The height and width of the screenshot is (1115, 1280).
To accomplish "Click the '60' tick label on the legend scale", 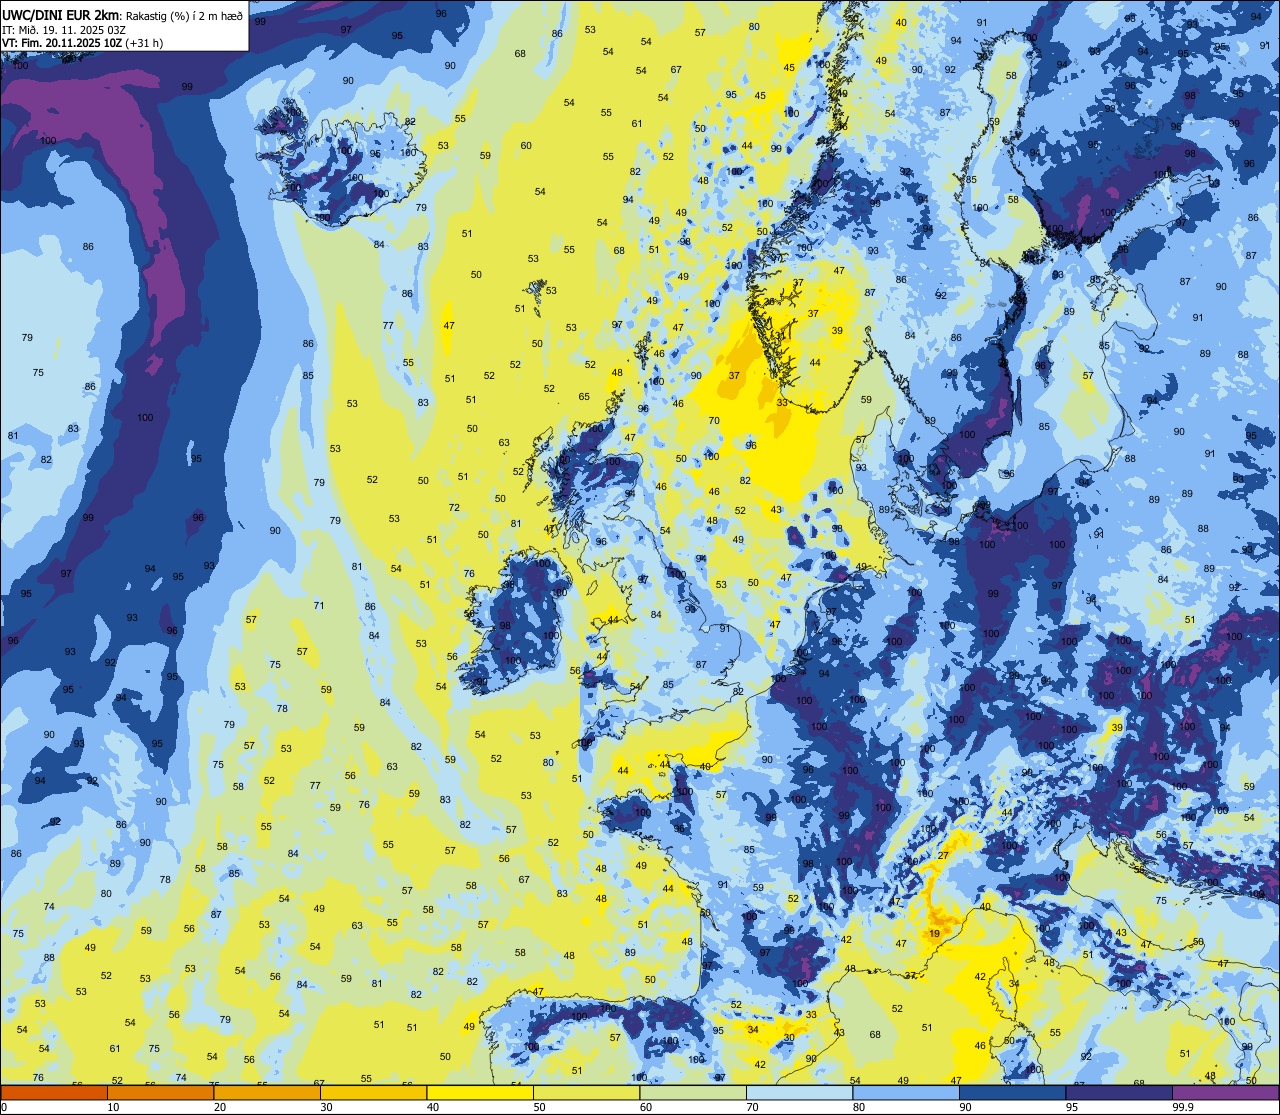I will [645, 1107].
